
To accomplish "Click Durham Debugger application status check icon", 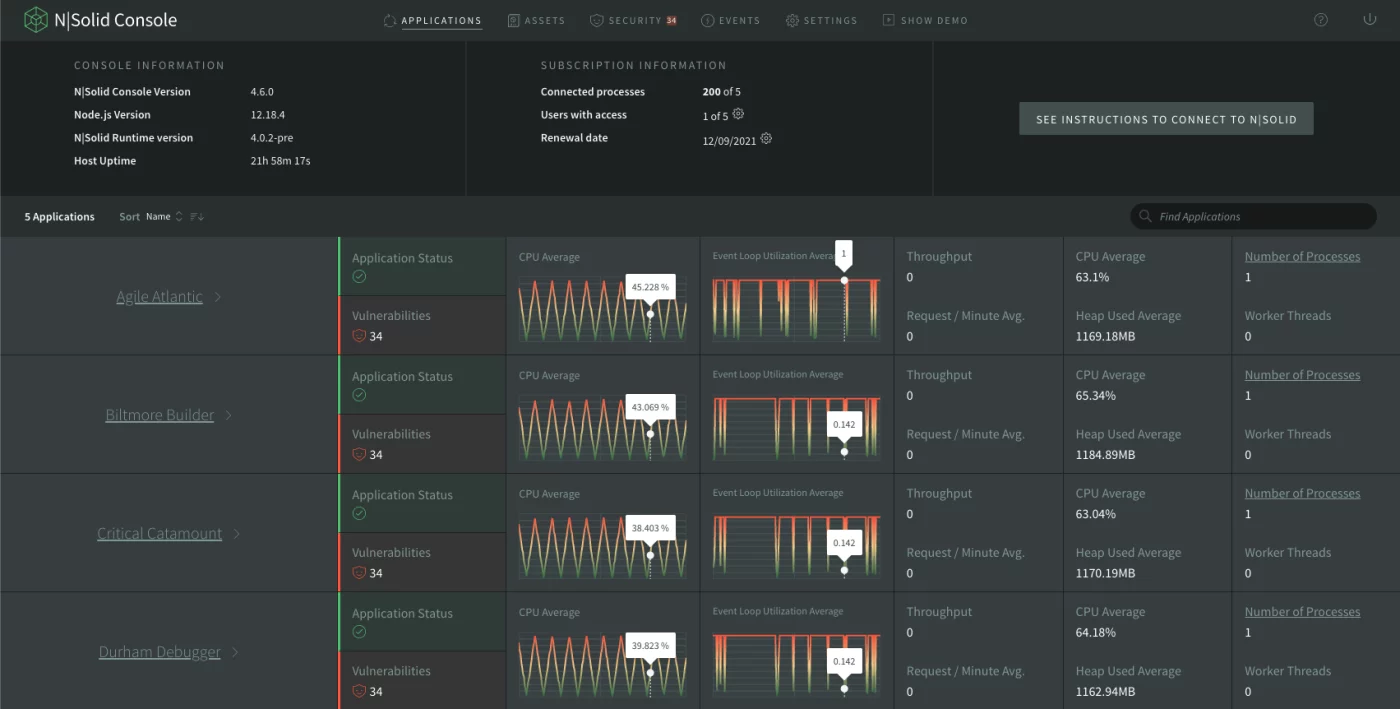I will coord(359,632).
